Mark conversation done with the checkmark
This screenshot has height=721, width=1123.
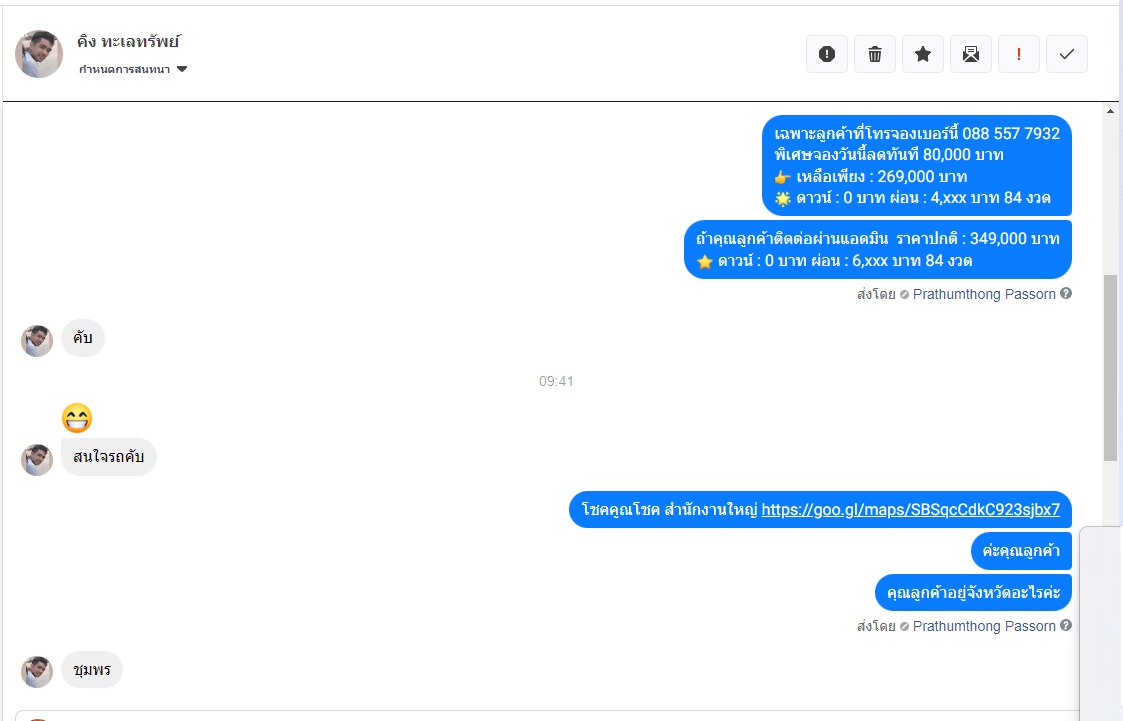(x=1066, y=54)
